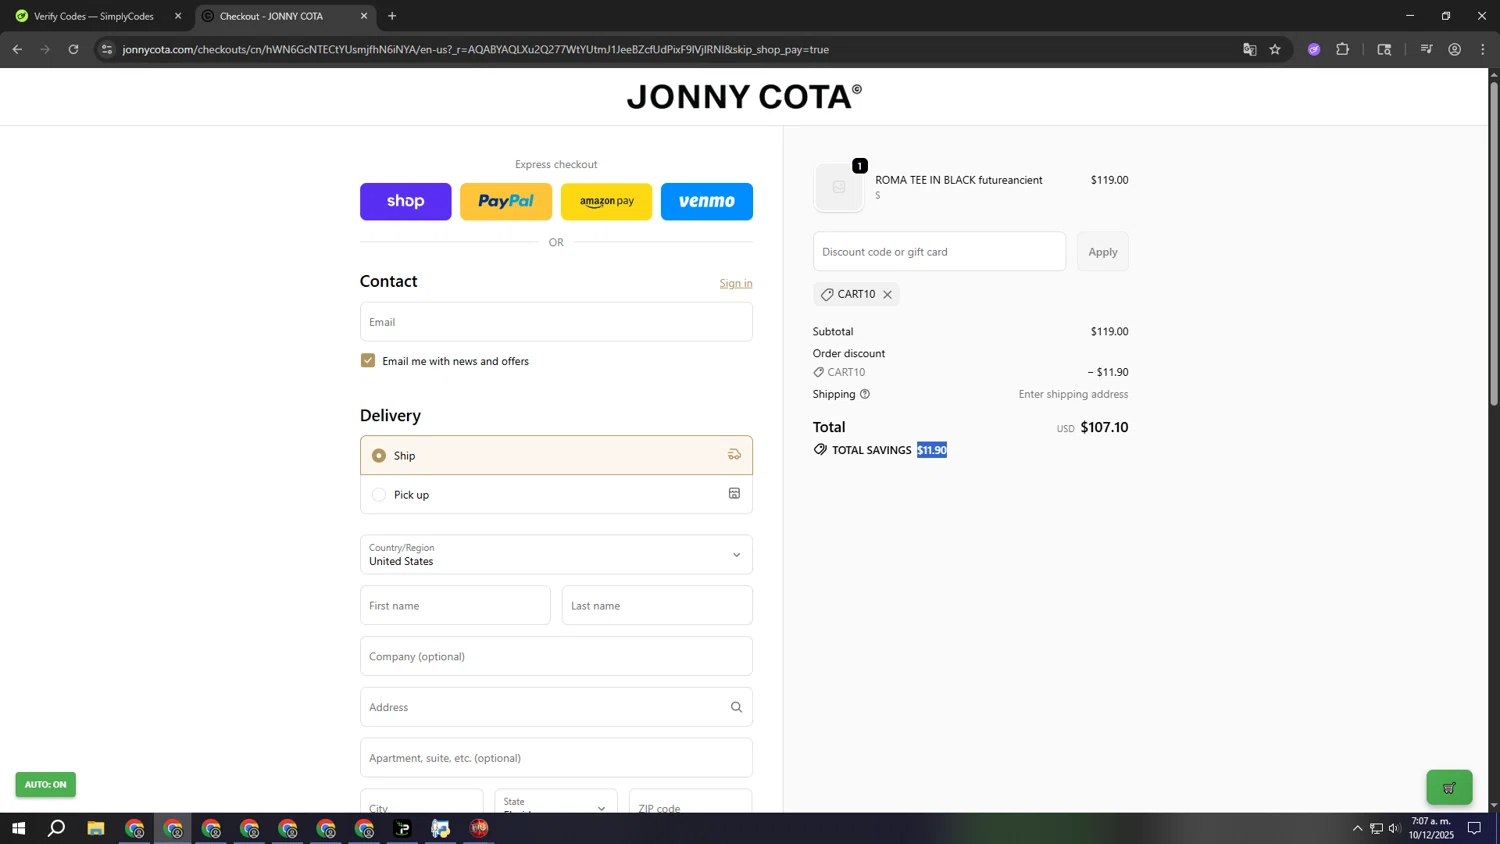Click the ZIP code field
This screenshot has height=844, width=1500.
690,802
